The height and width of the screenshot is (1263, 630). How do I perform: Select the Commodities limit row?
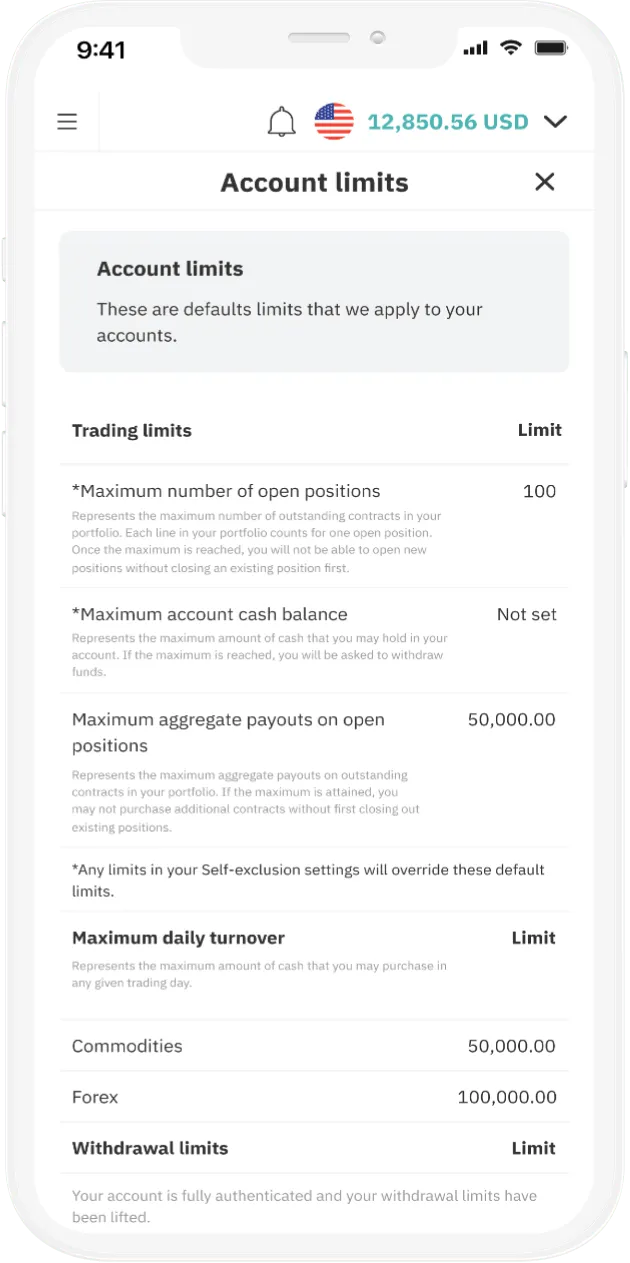(127, 1046)
